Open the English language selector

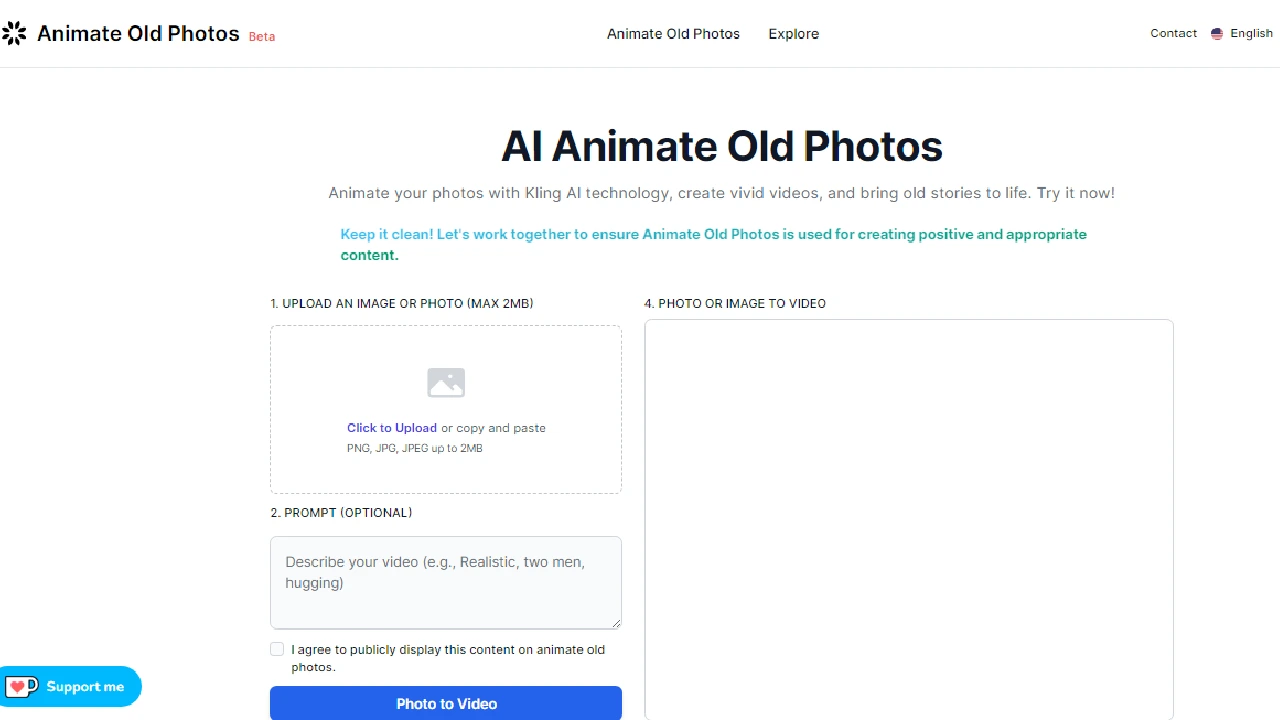[x=1243, y=33]
